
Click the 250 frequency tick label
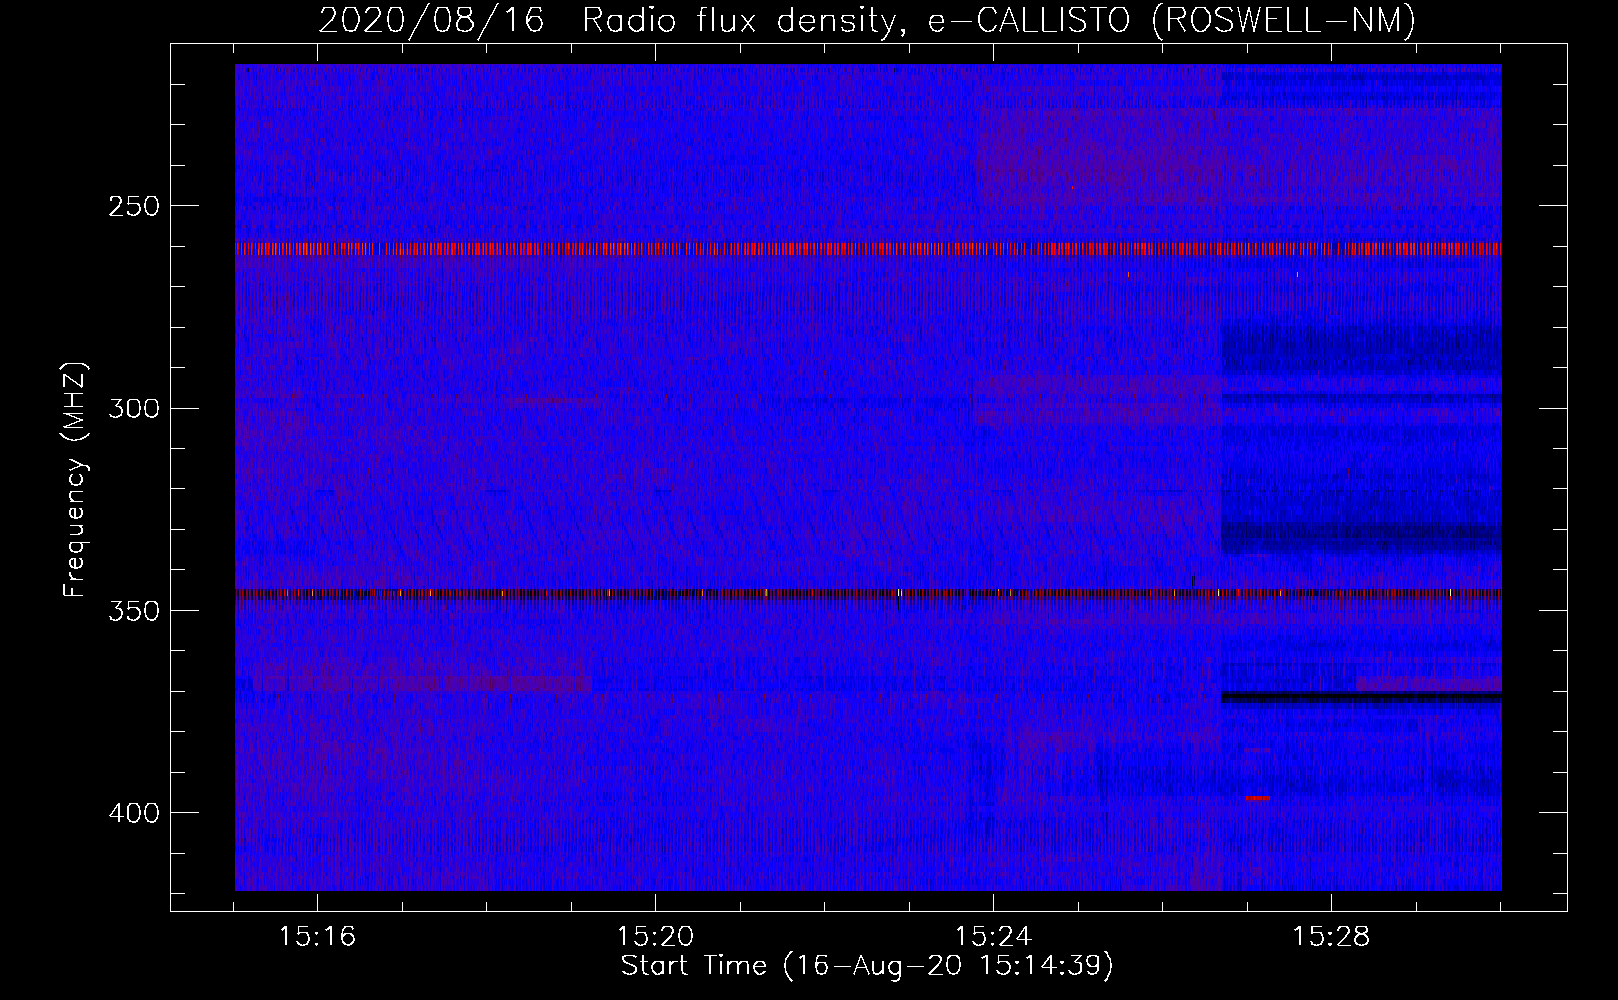point(133,206)
